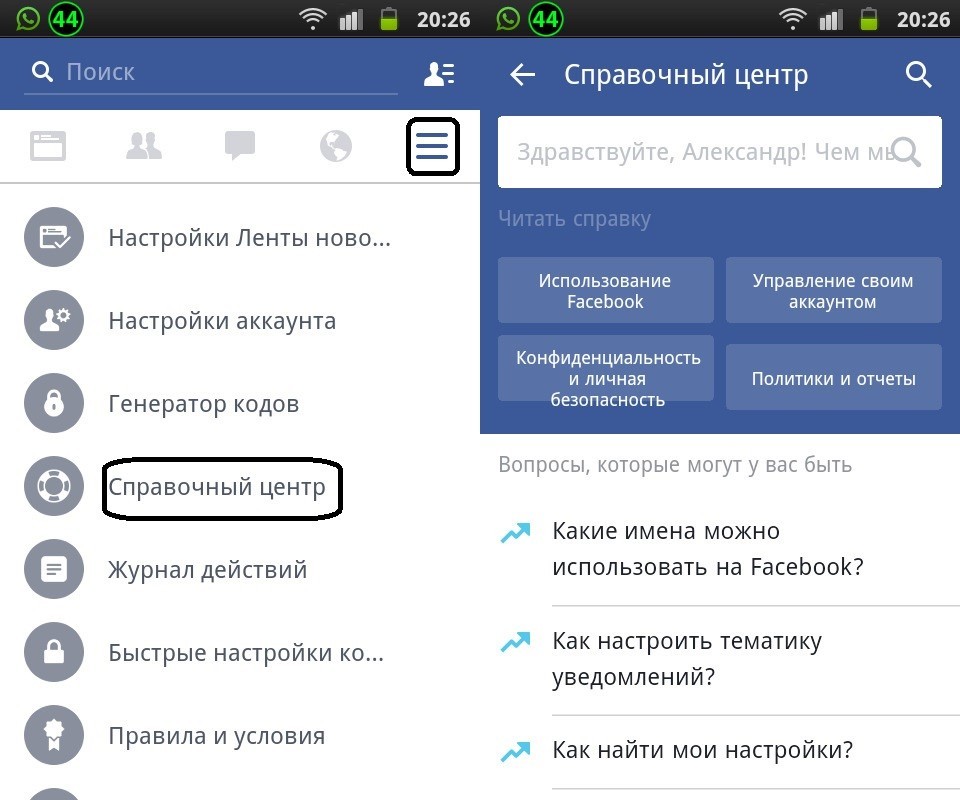Switch to the News Feed tab icon
Viewport: 960px width, 800px height.
48,146
